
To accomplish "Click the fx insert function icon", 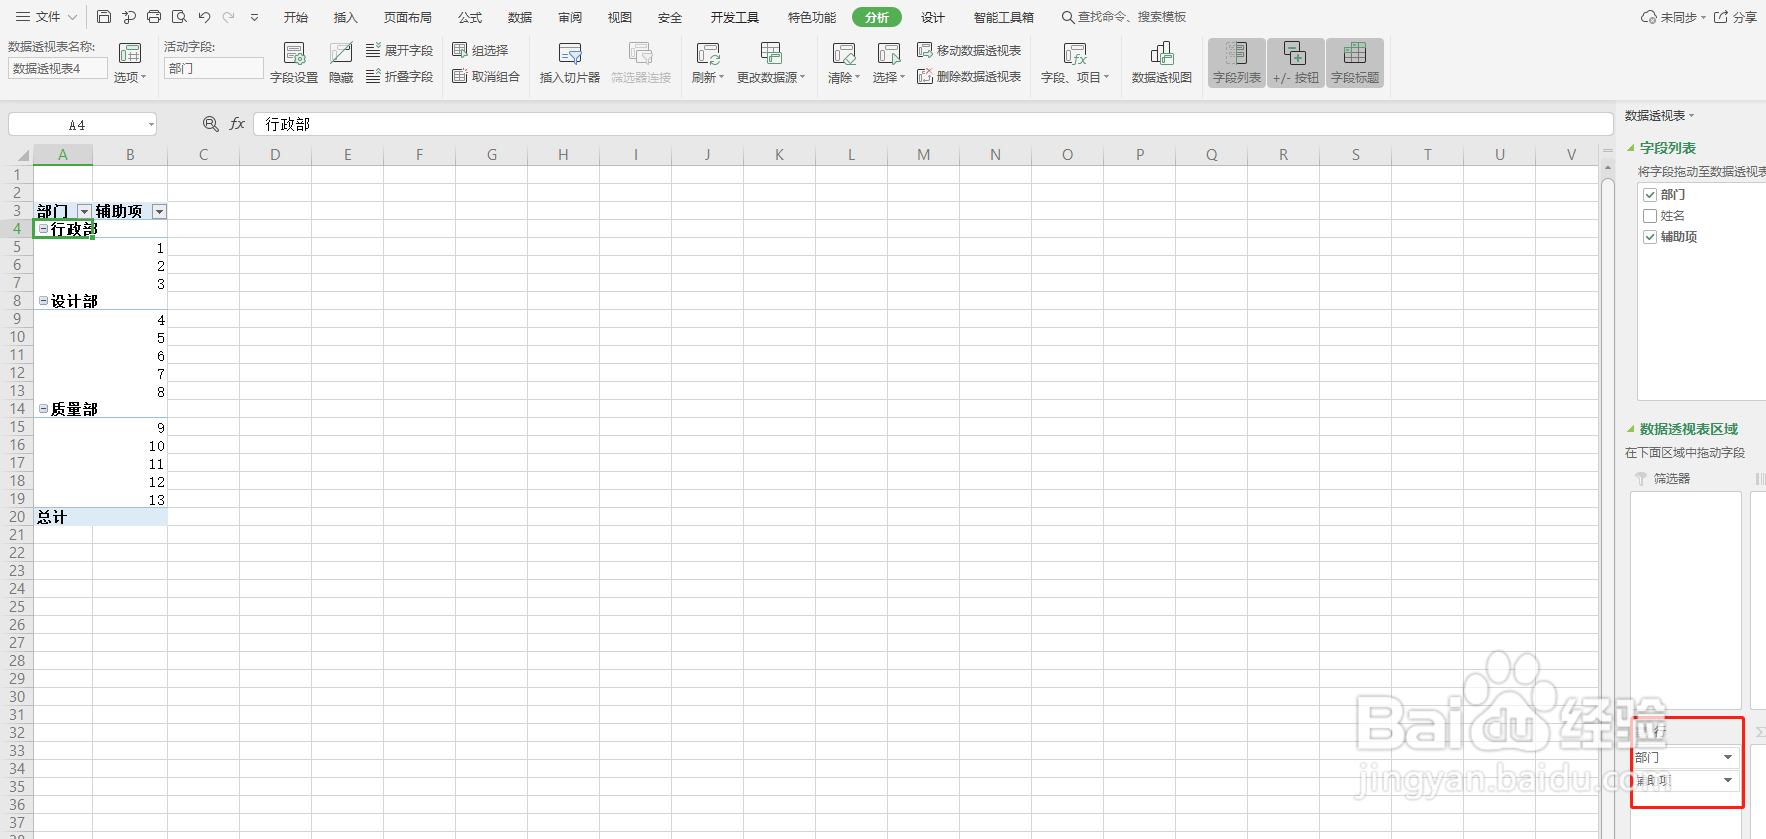I will pyautogui.click(x=237, y=124).
